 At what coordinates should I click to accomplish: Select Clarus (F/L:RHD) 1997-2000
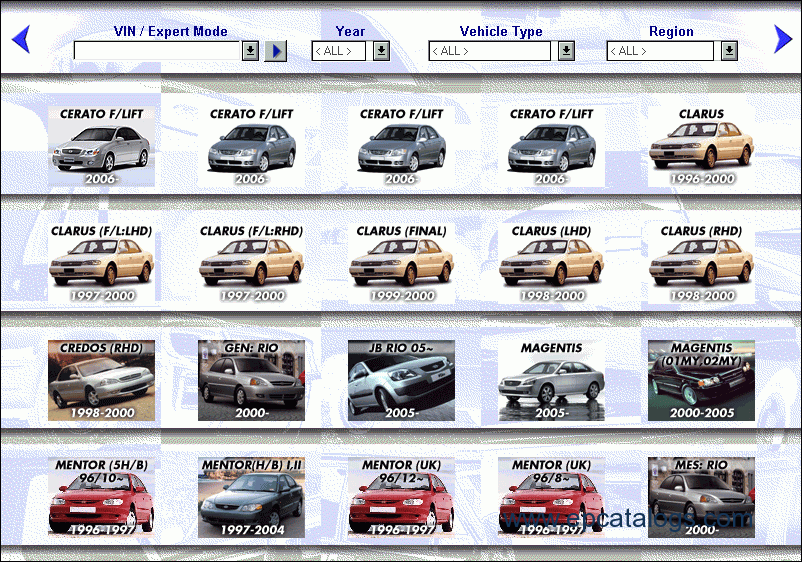[x=251, y=263]
